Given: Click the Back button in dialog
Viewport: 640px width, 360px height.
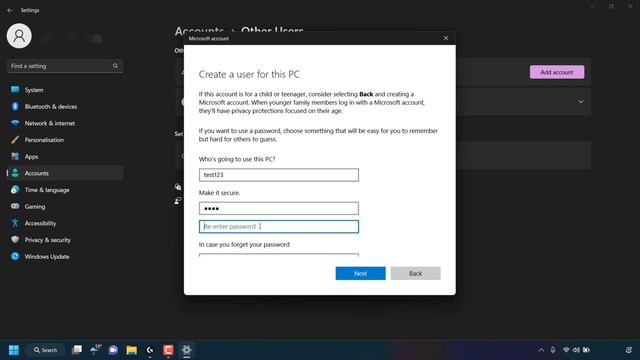Looking at the screenshot, I should click(x=416, y=273).
